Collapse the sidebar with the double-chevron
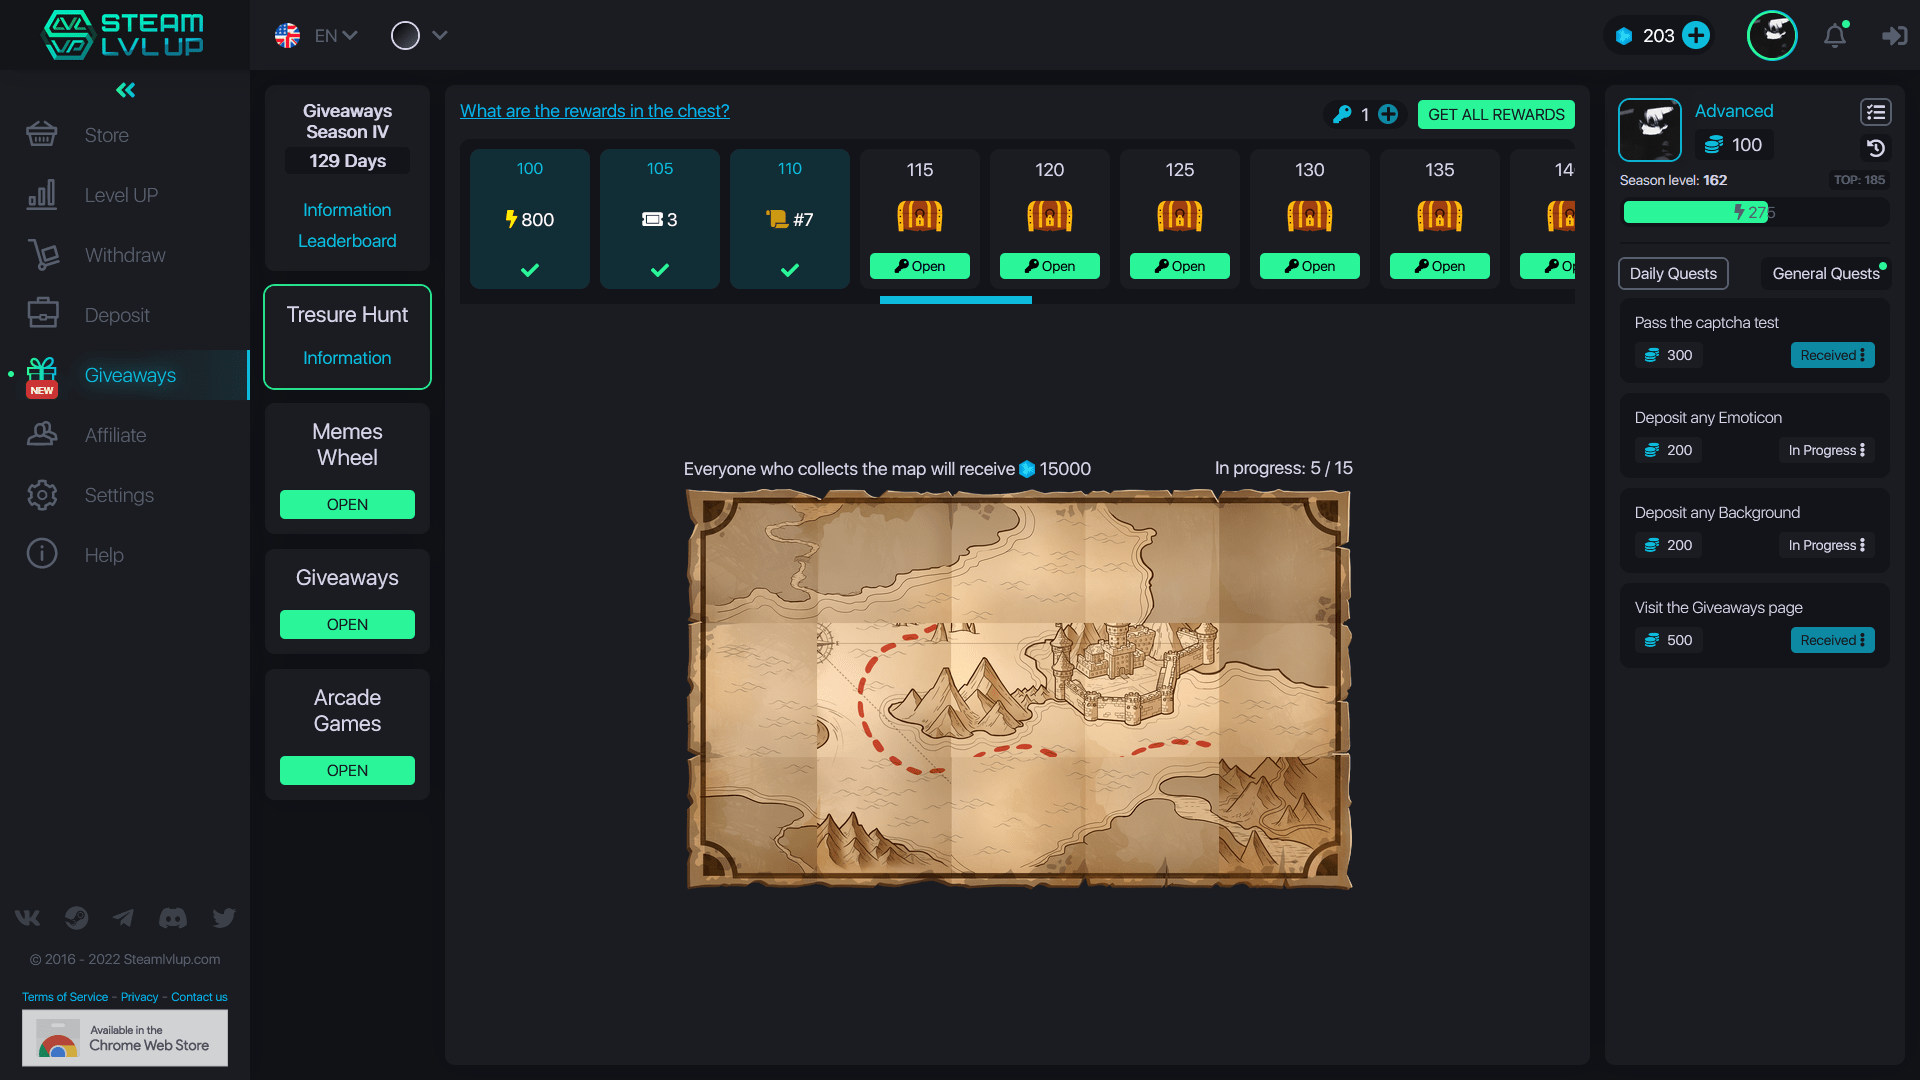Image resolution: width=1920 pixels, height=1080 pixels. [x=125, y=90]
